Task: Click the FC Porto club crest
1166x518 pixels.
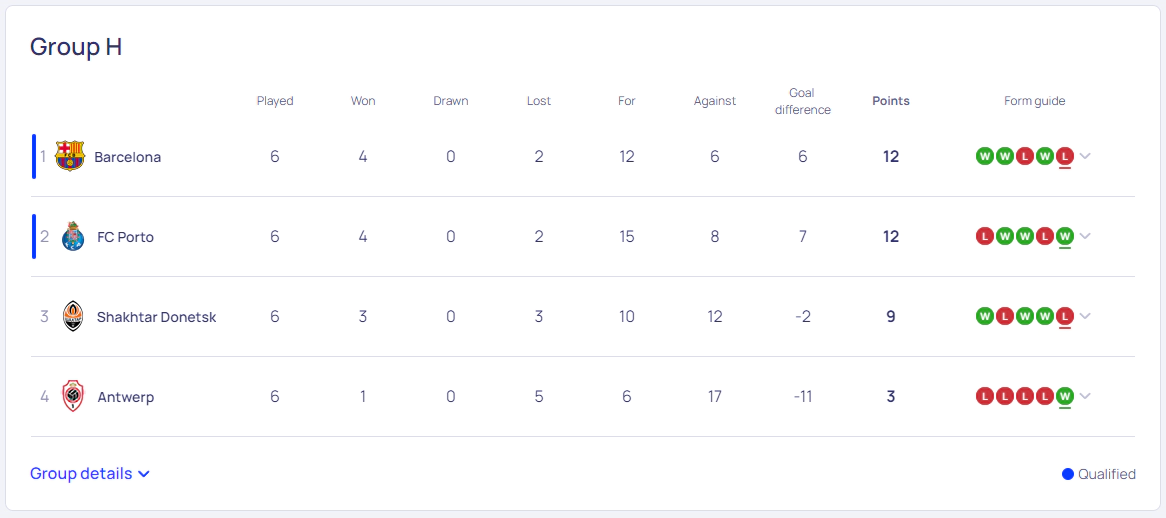Action: pos(73,236)
